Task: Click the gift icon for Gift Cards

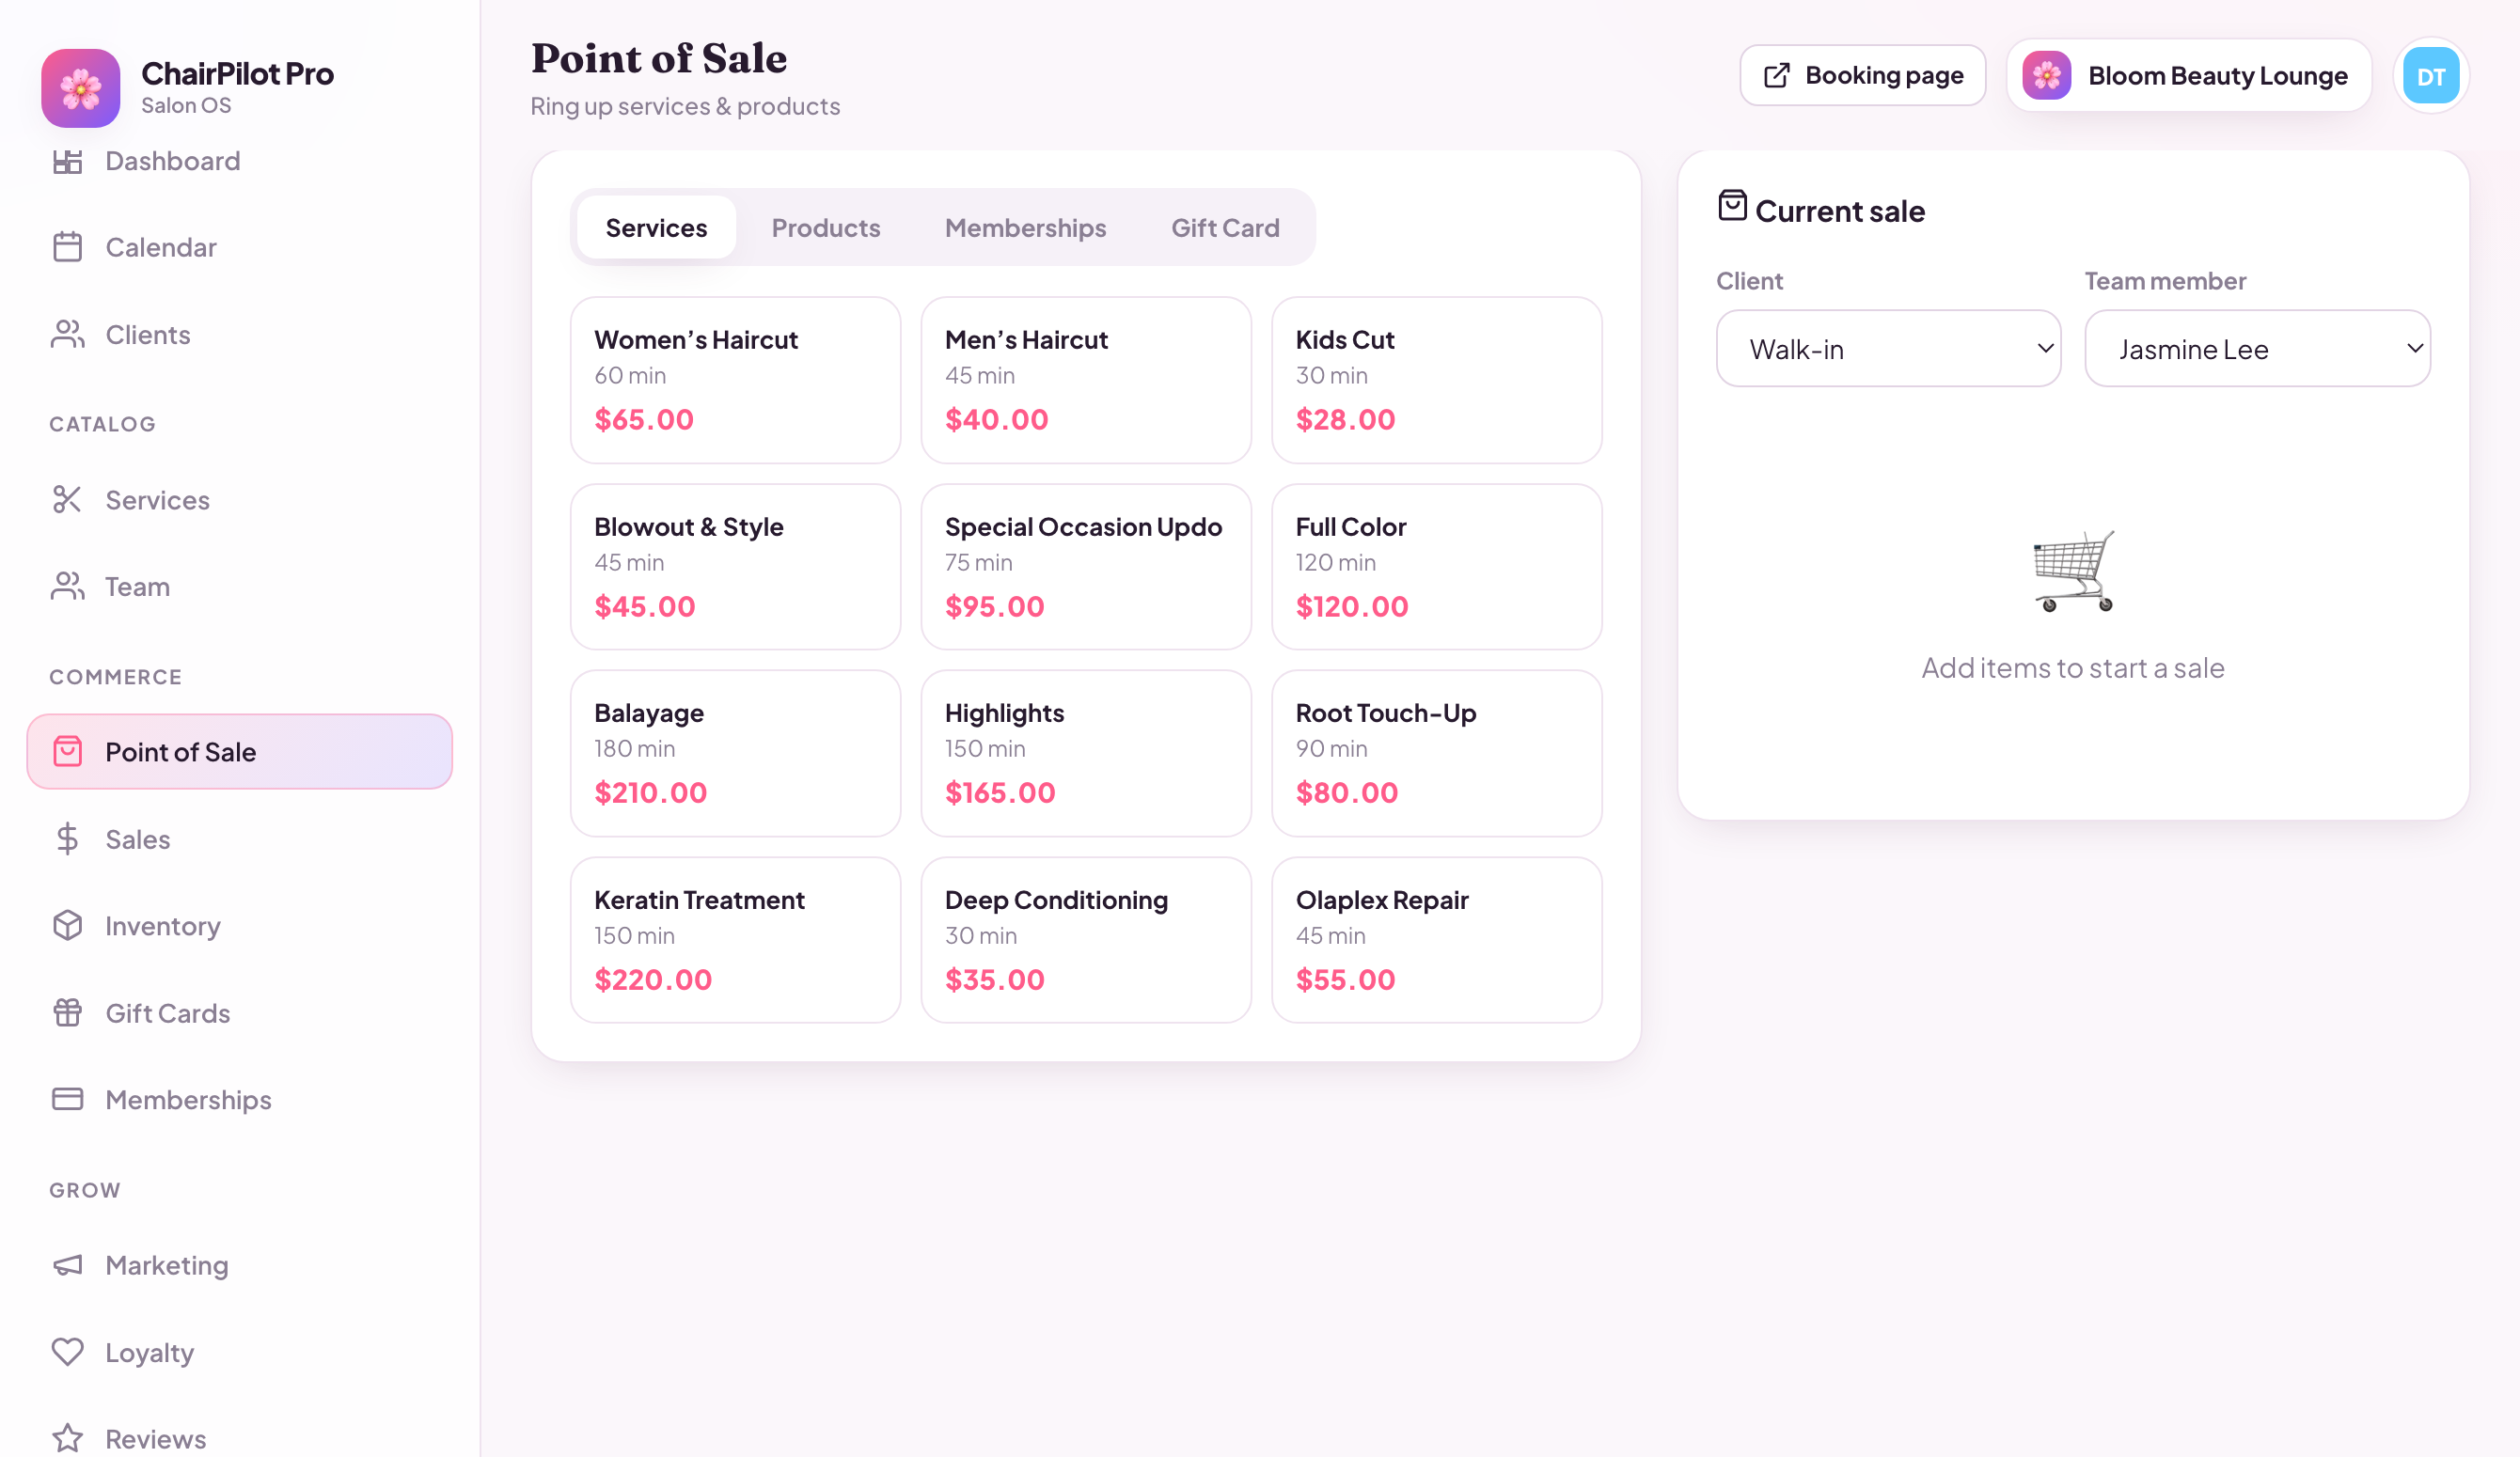Action: point(67,1012)
